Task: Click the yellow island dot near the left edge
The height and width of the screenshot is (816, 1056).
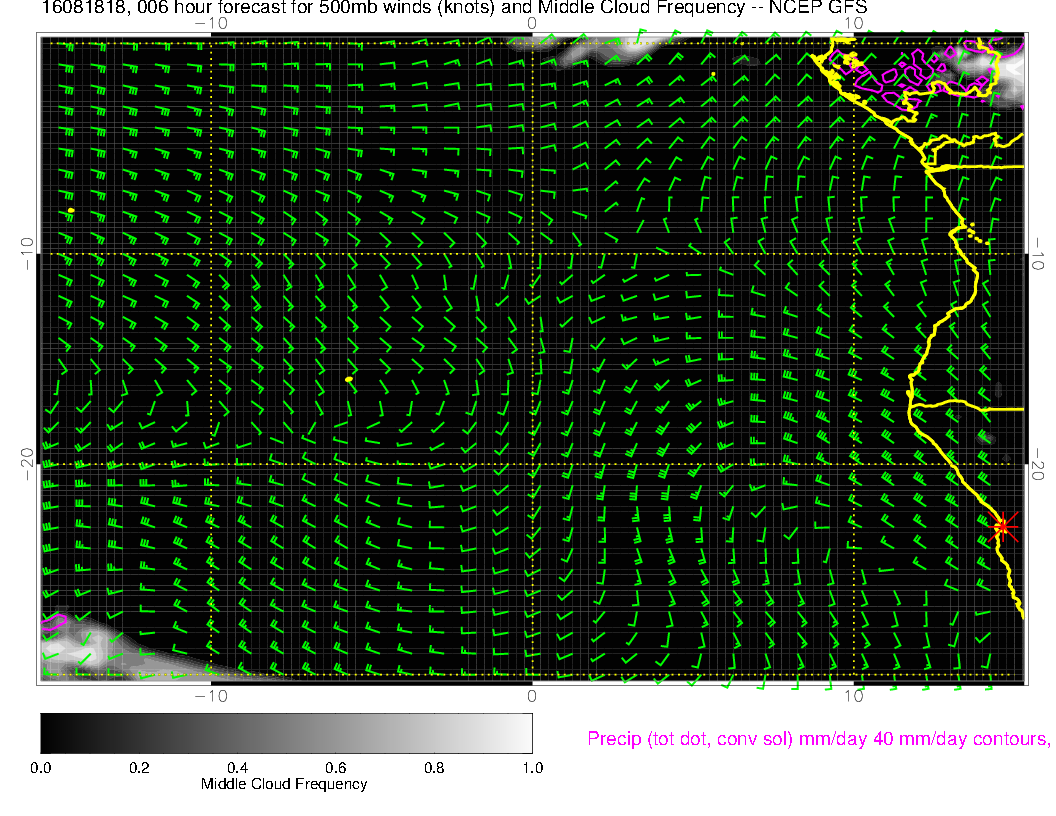Action: click(71, 210)
